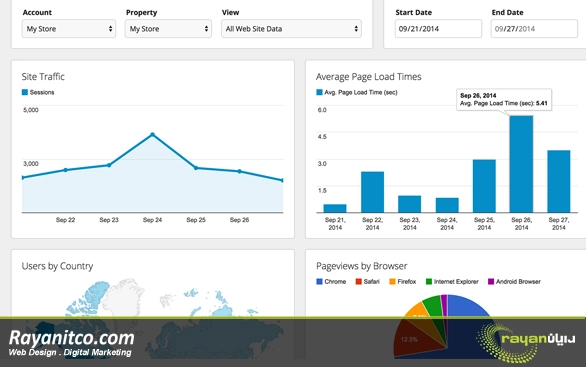Click the Sep 25, 2014 load time bar

point(484,186)
